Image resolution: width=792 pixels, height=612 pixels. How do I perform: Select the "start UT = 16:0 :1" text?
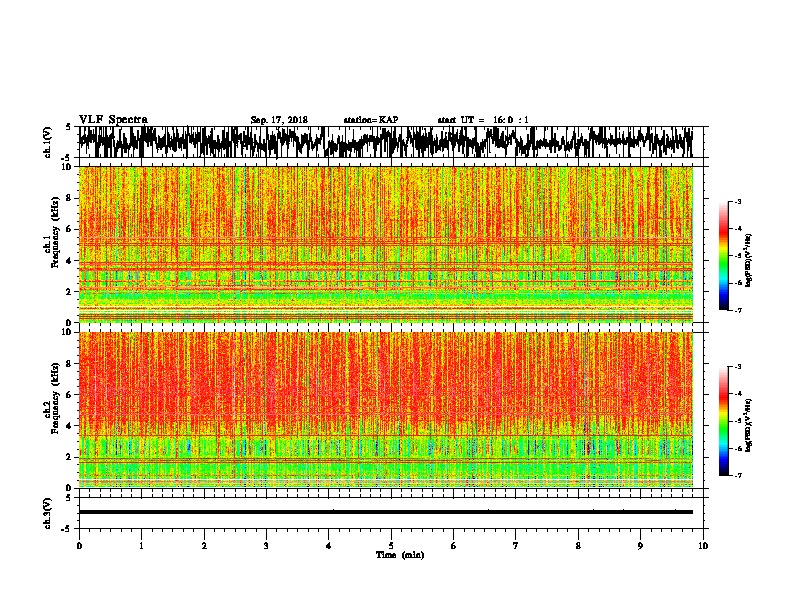click(483, 120)
